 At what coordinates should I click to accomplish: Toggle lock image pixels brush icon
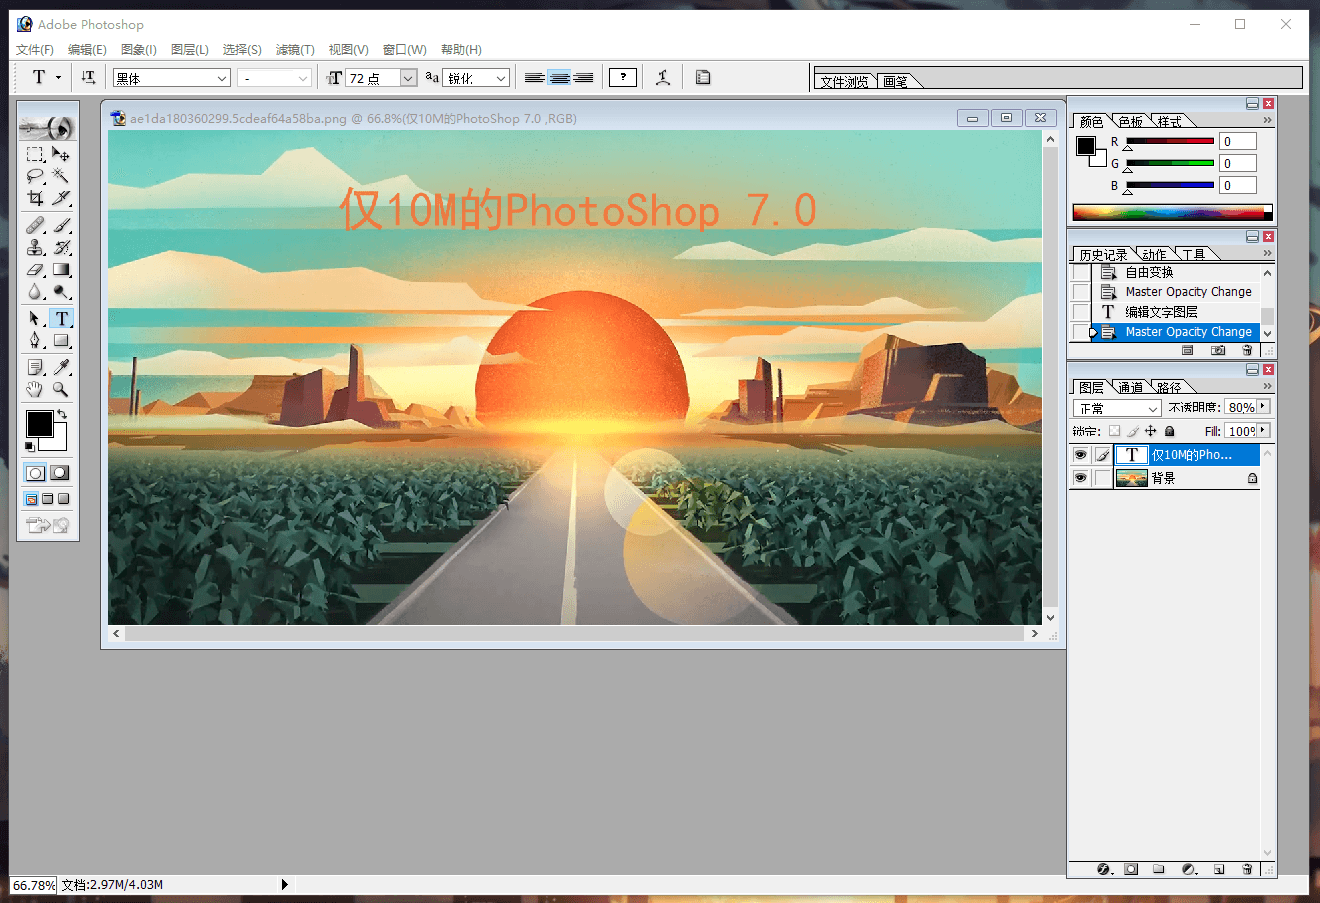pos(1133,431)
